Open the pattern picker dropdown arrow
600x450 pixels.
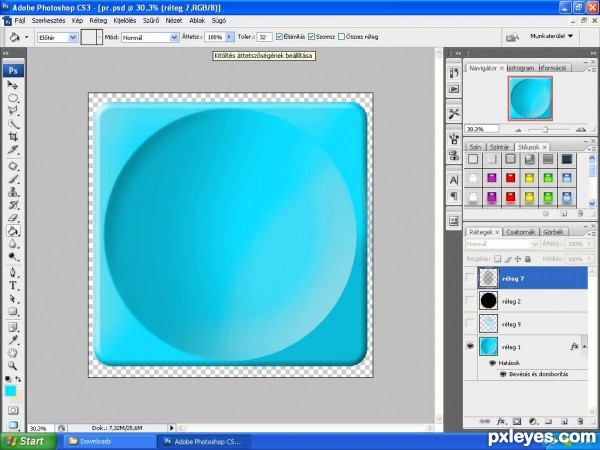[x=99, y=37]
